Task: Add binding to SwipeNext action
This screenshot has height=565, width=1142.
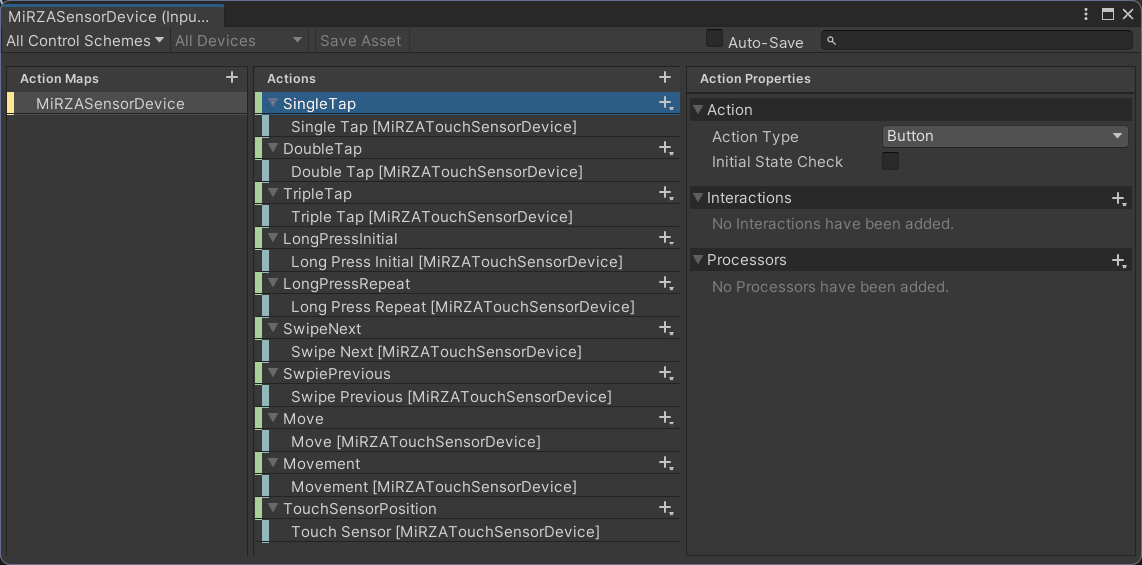Action: coord(665,328)
